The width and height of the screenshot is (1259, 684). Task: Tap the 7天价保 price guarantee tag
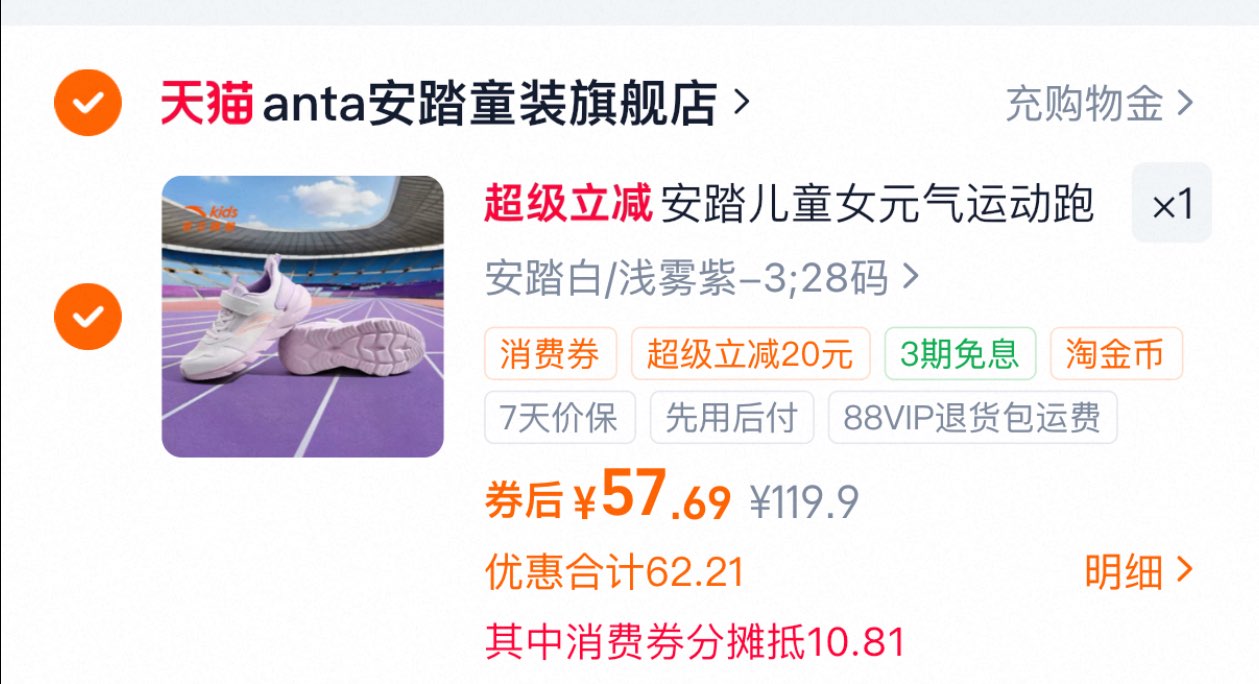pos(560,417)
